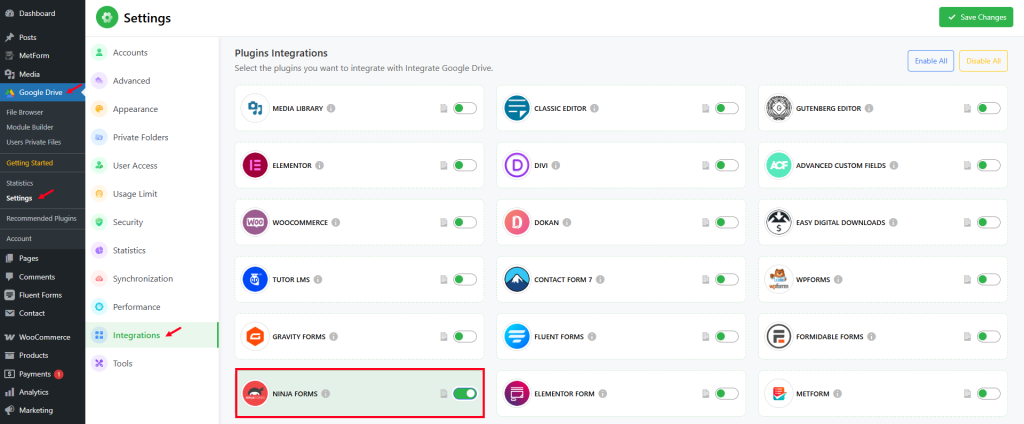
Task: Open the Marketing admin menu
Action: tap(42, 411)
